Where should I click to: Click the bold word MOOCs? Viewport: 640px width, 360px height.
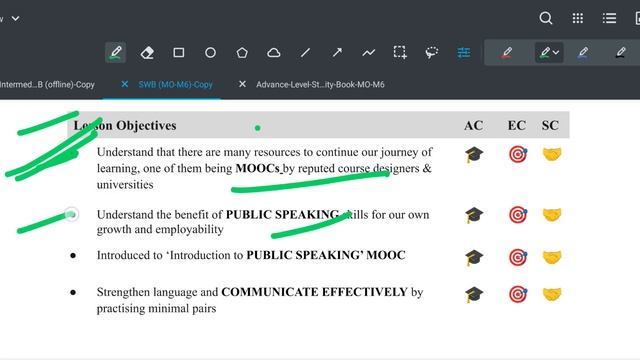258,168
